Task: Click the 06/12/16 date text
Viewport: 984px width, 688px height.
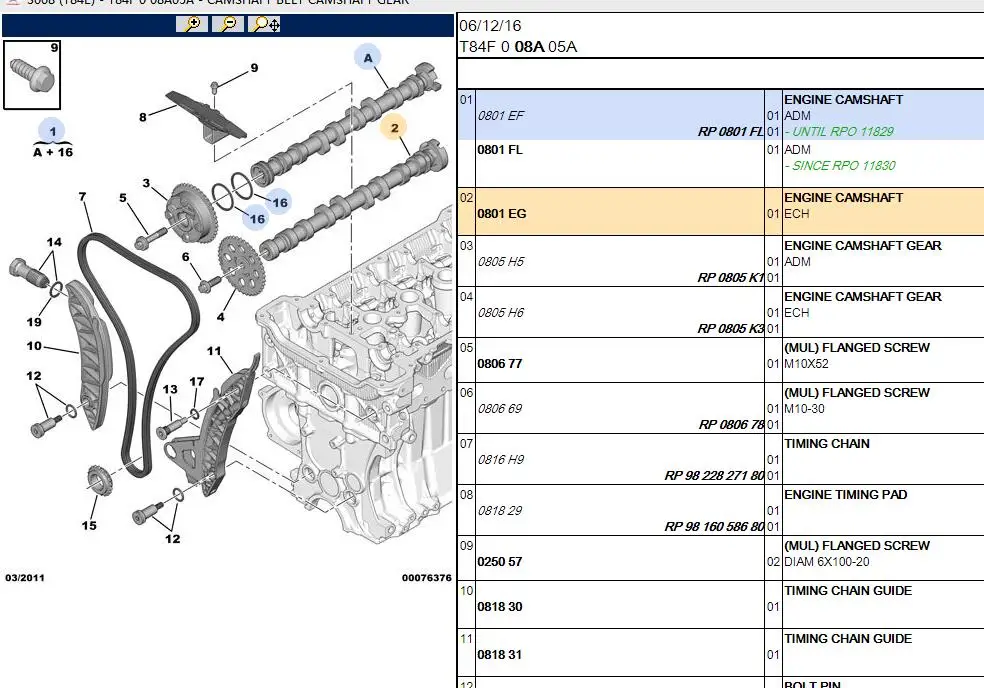Action: pos(490,25)
